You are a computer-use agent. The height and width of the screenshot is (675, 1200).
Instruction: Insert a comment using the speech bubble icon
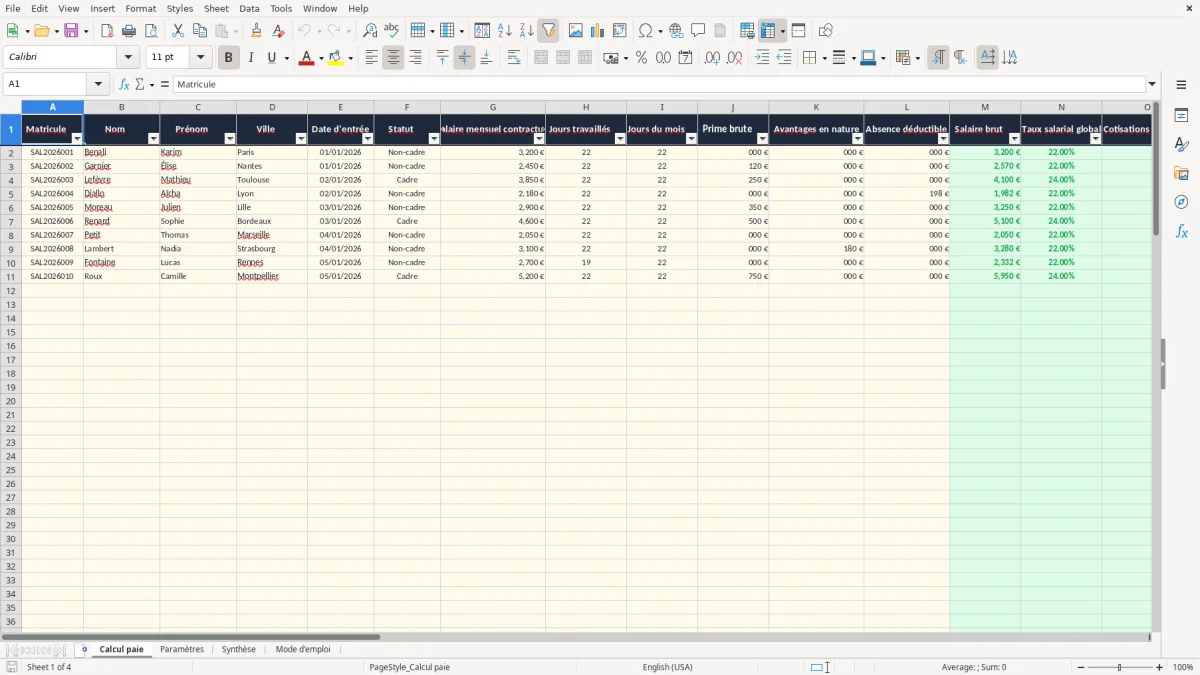point(698,31)
